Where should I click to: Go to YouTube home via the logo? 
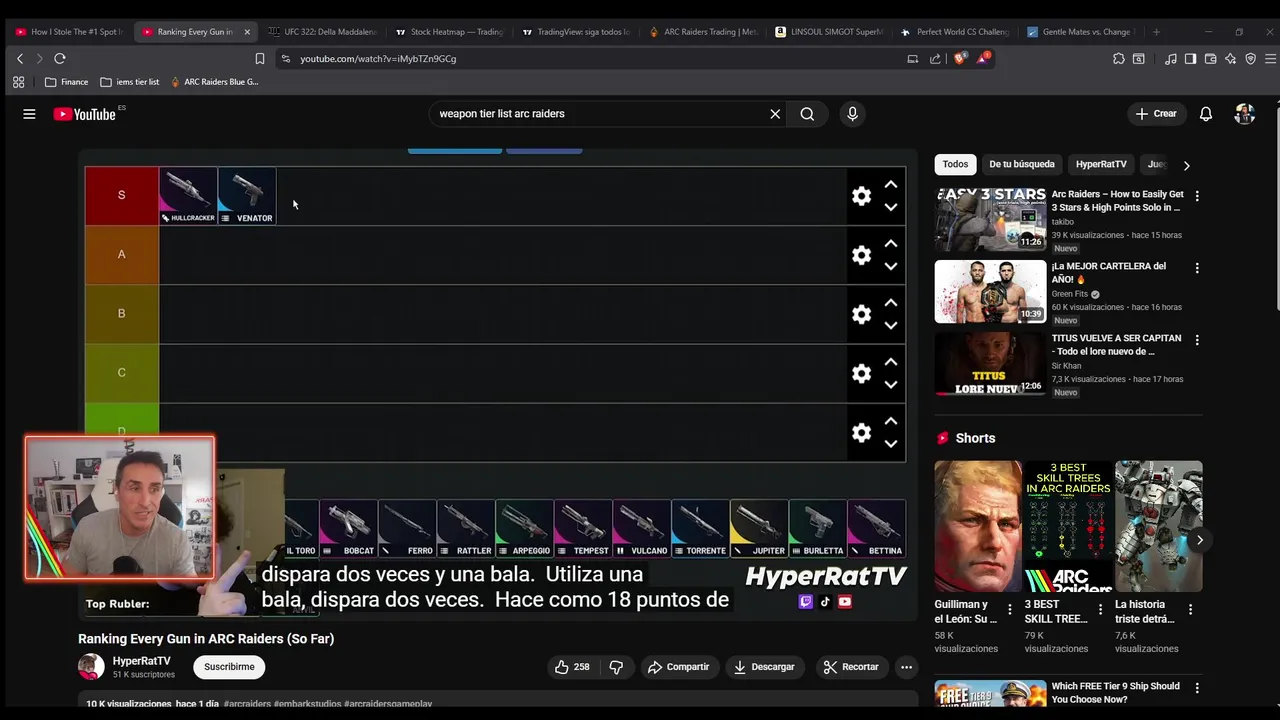coord(85,114)
